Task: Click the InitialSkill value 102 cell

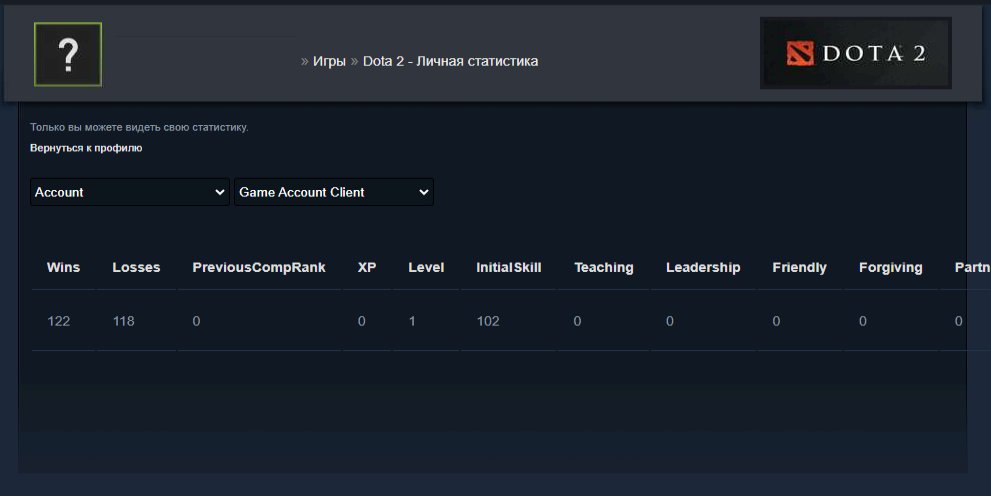Action: click(x=488, y=321)
